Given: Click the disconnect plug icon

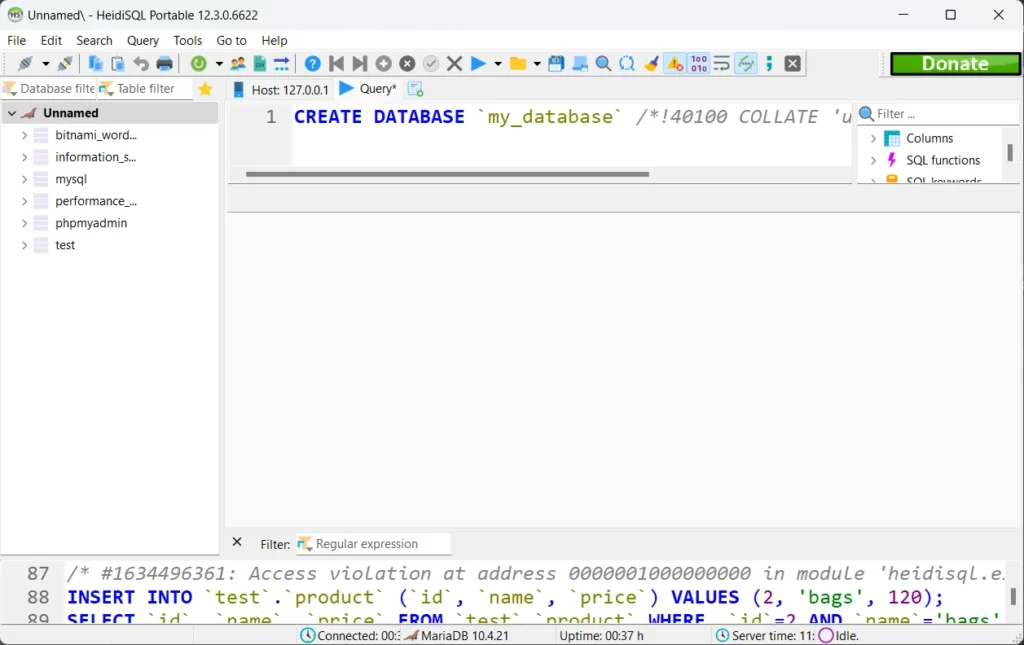Looking at the screenshot, I should pos(65,63).
